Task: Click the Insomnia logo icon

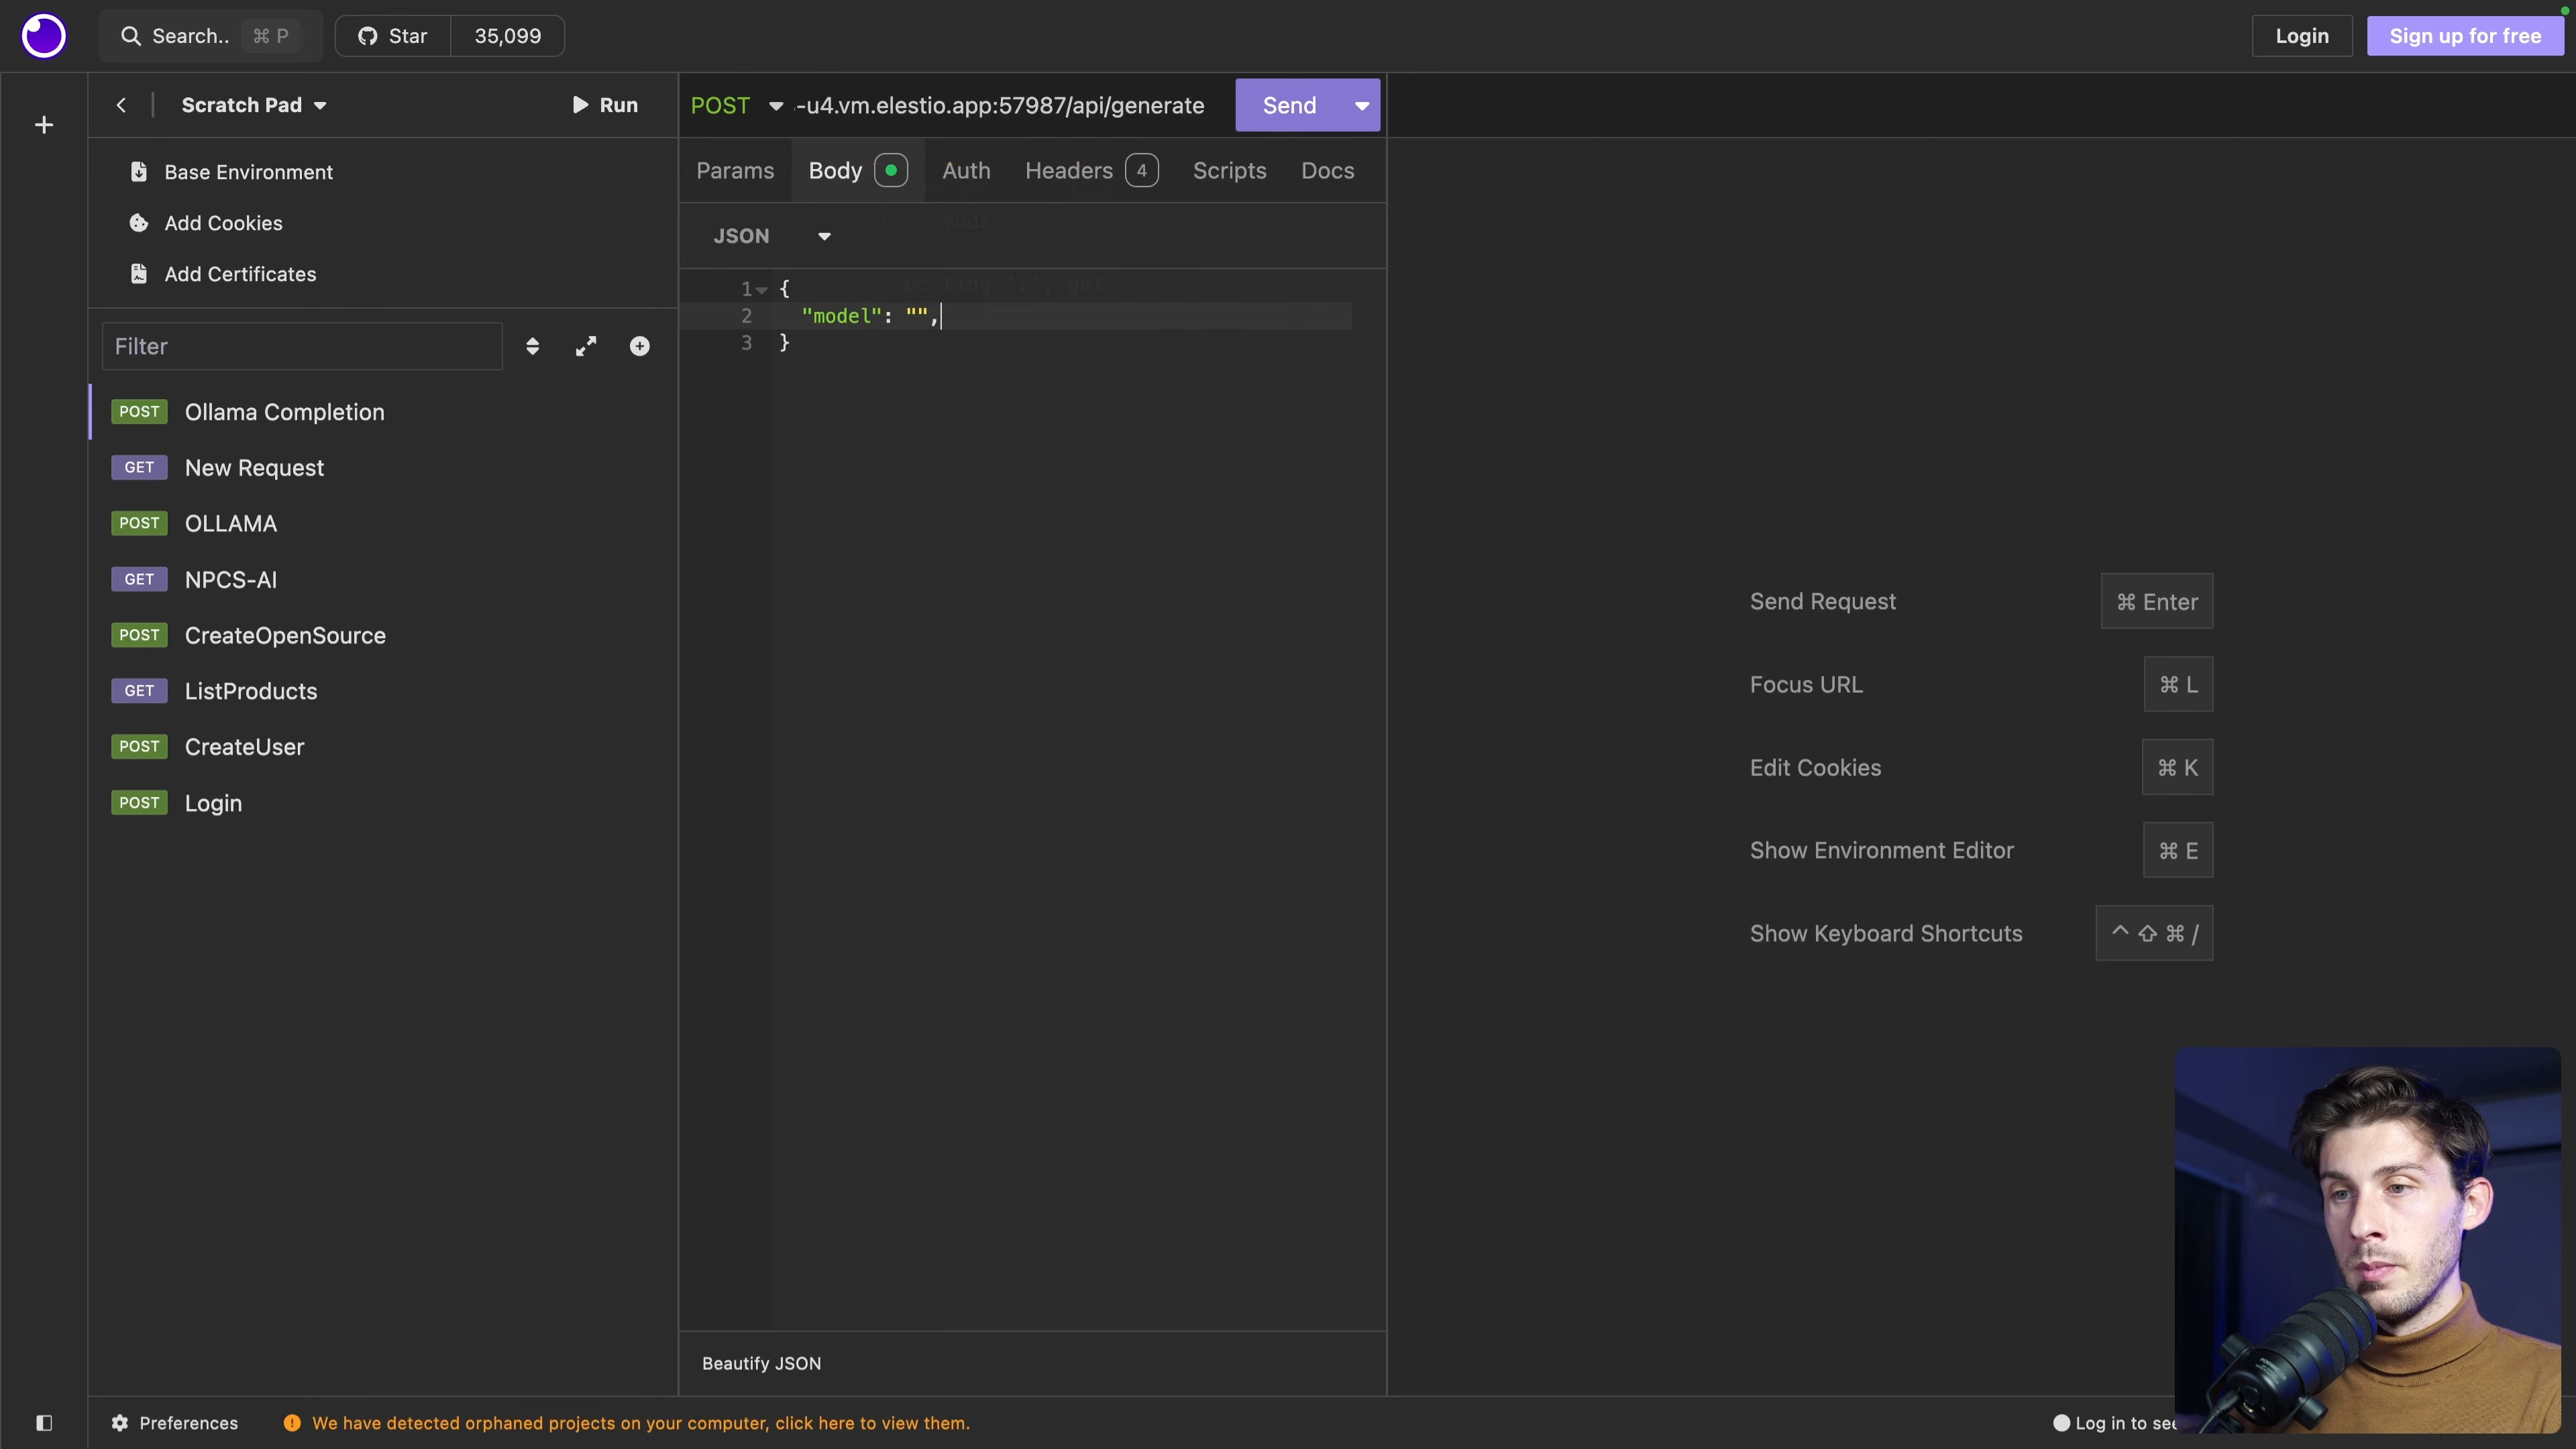Action: click(43, 36)
